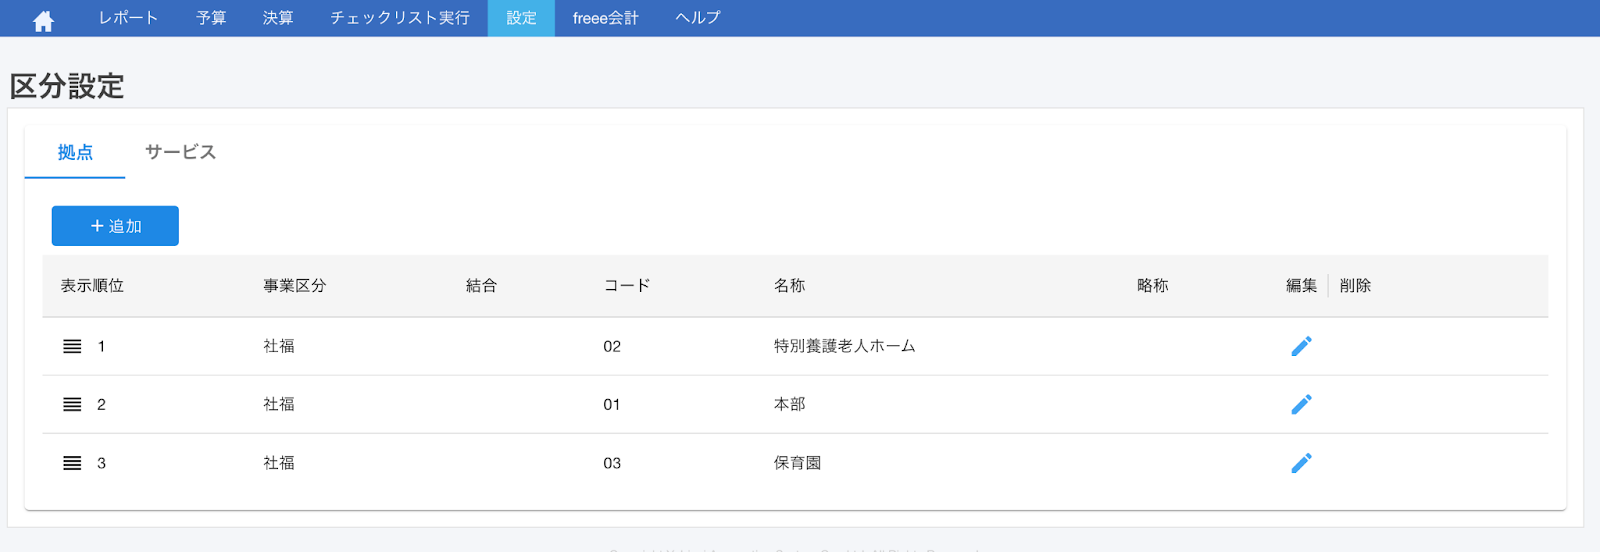
Task: Go to the home page icon
Action: [x=43, y=20]
